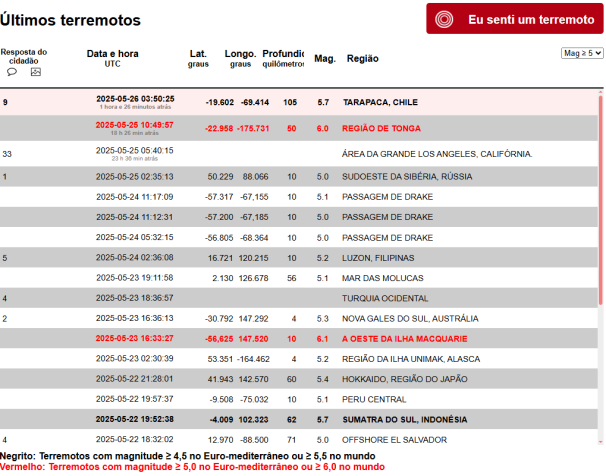Click magnitude 6.1 of Macquarie Island quake
Viewport: 606px width, 476px height.
tap(322, 339)
